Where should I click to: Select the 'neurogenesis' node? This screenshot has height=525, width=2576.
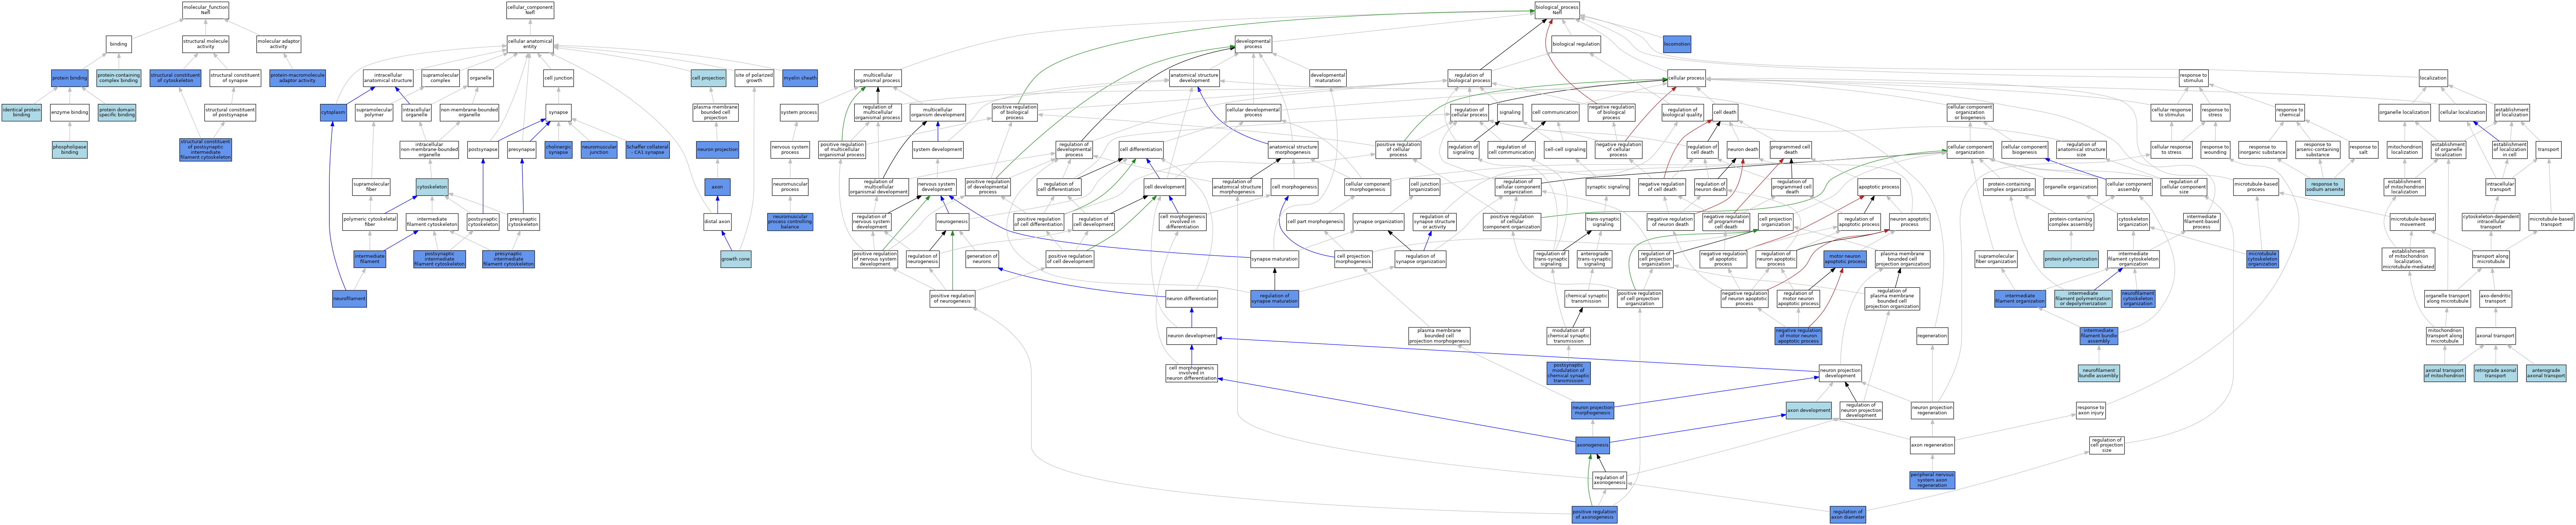pyautogui.click(x=952, y=222)
